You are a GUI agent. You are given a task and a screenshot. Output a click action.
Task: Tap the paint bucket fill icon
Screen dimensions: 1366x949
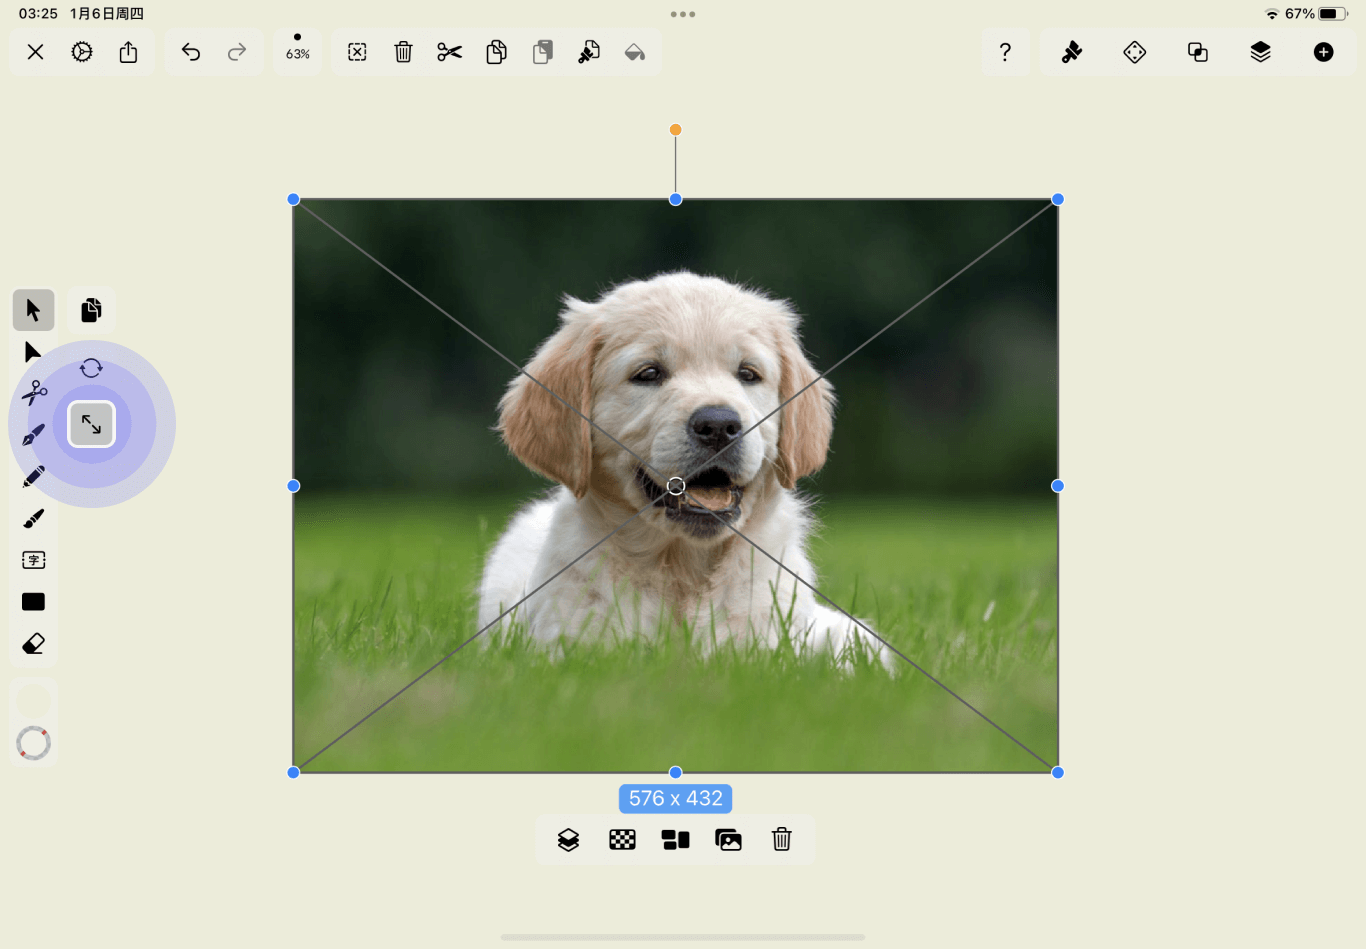tap(635, 52)
